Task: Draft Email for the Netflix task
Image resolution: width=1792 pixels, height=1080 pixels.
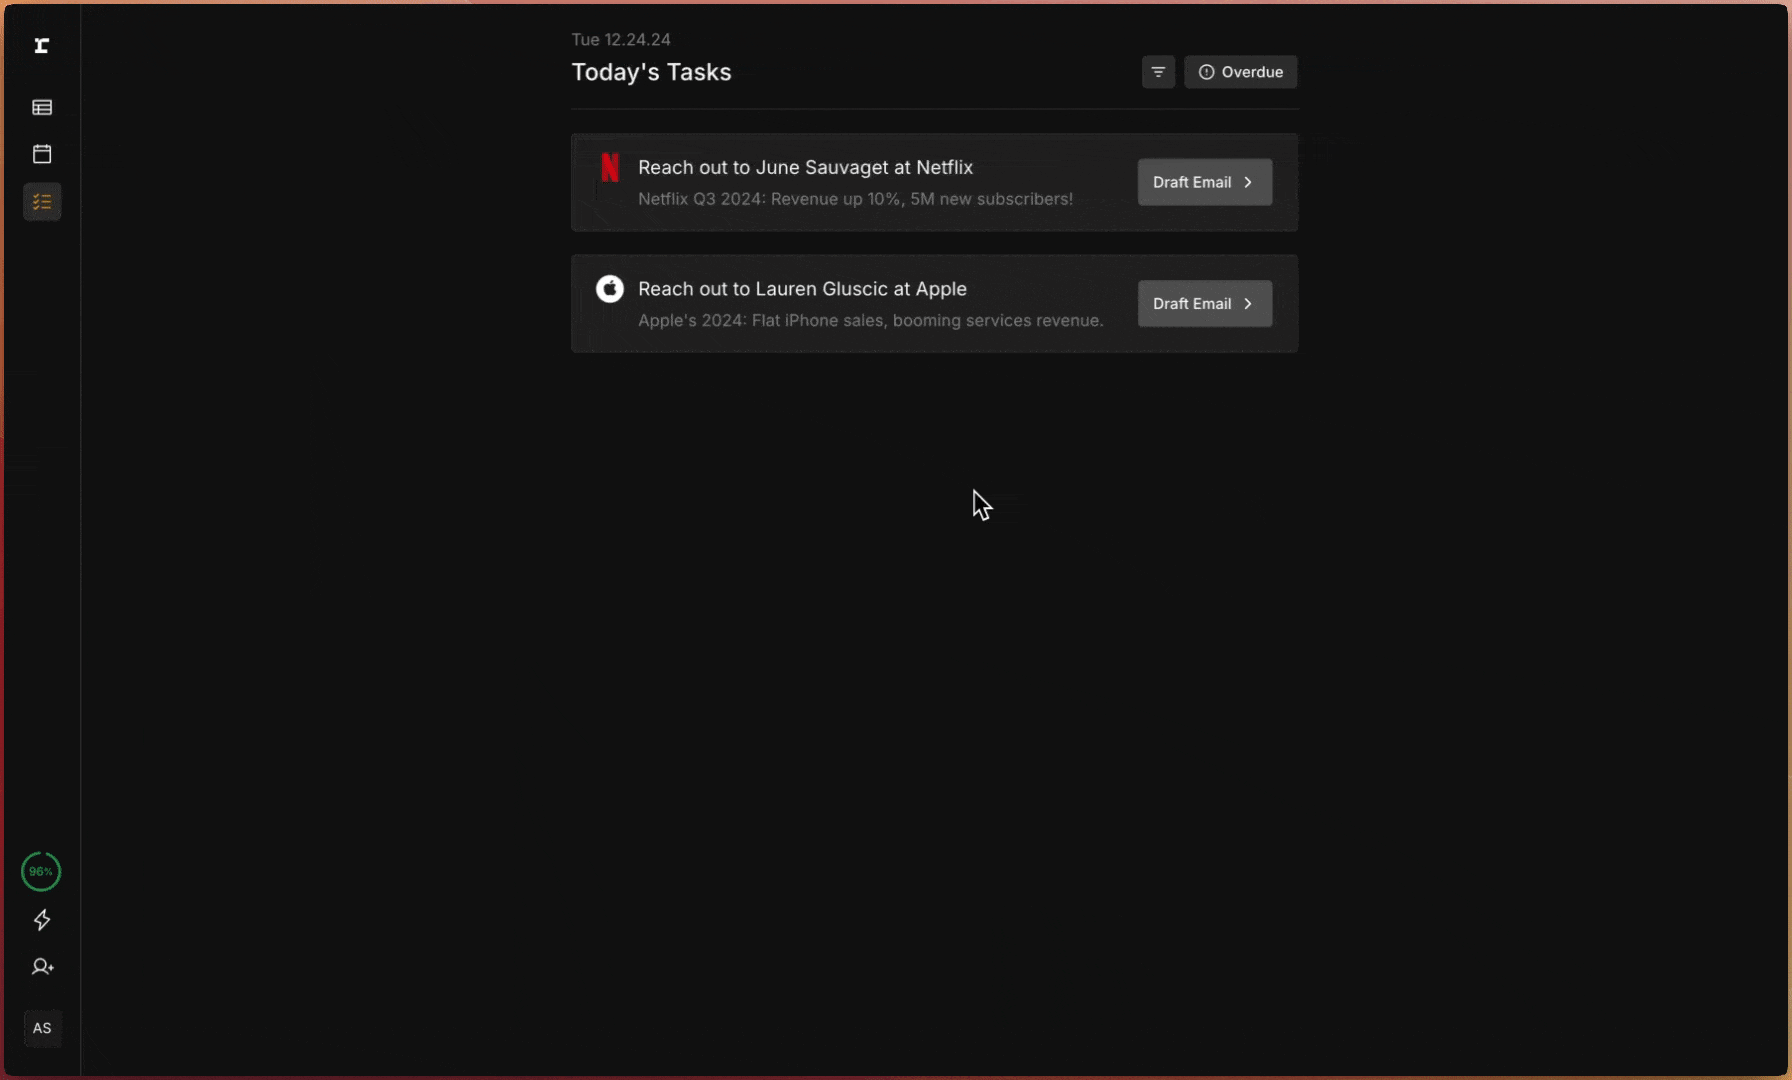Action: pos(1192,182)
